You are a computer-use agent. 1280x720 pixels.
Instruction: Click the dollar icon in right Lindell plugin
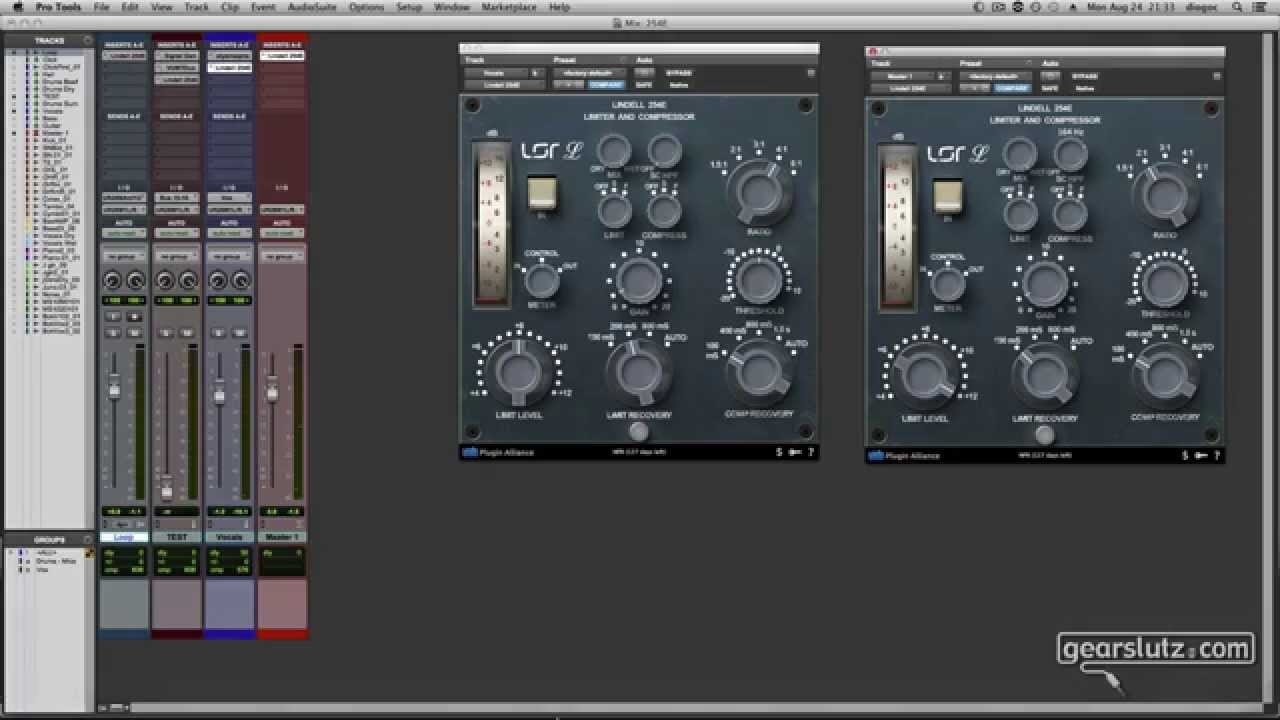point(1185,455)
